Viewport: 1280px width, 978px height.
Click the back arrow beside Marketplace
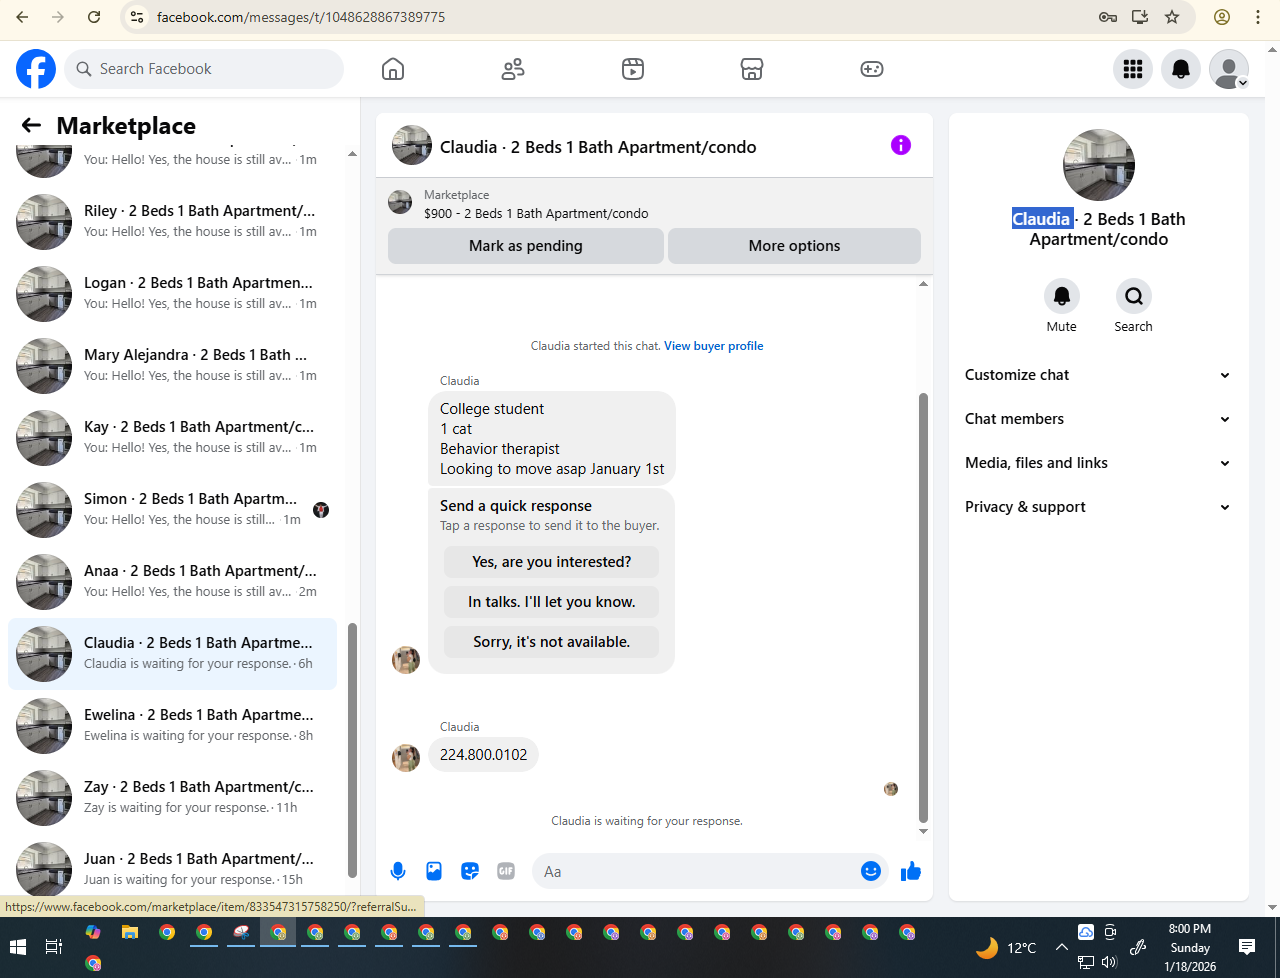point(31,125)
